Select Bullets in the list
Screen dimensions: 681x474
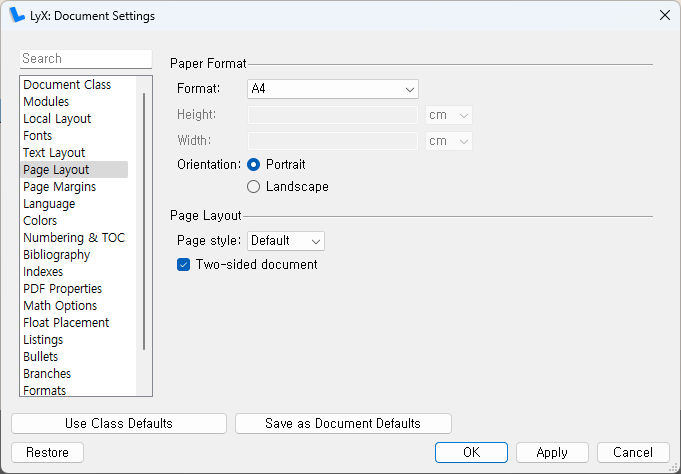40,357
